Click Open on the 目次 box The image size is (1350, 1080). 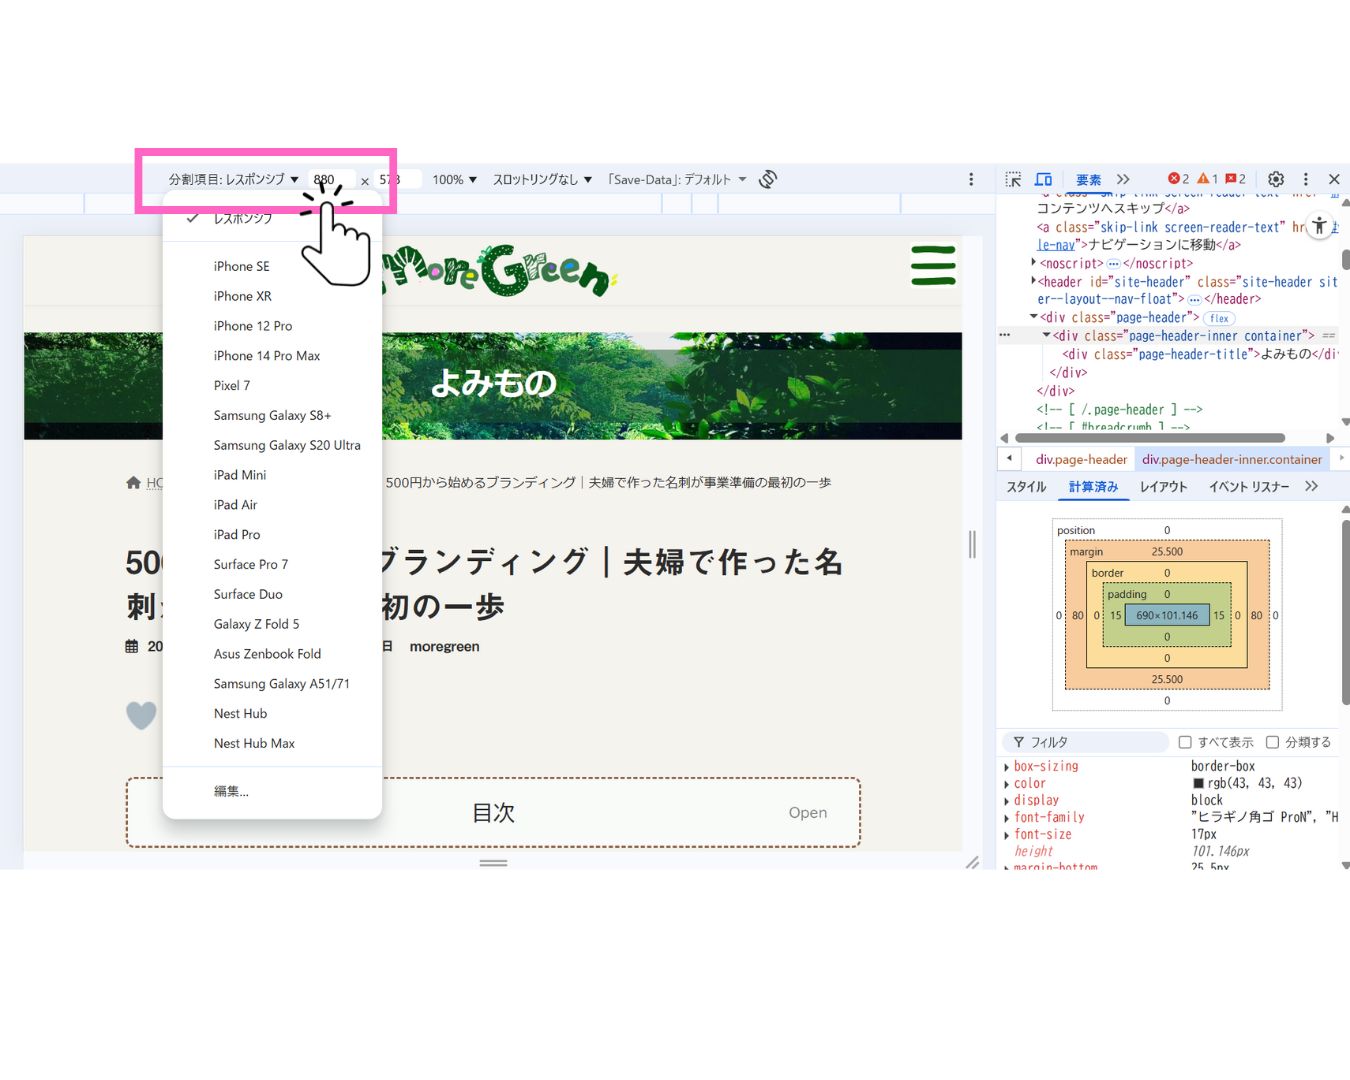tap(807, 813)
